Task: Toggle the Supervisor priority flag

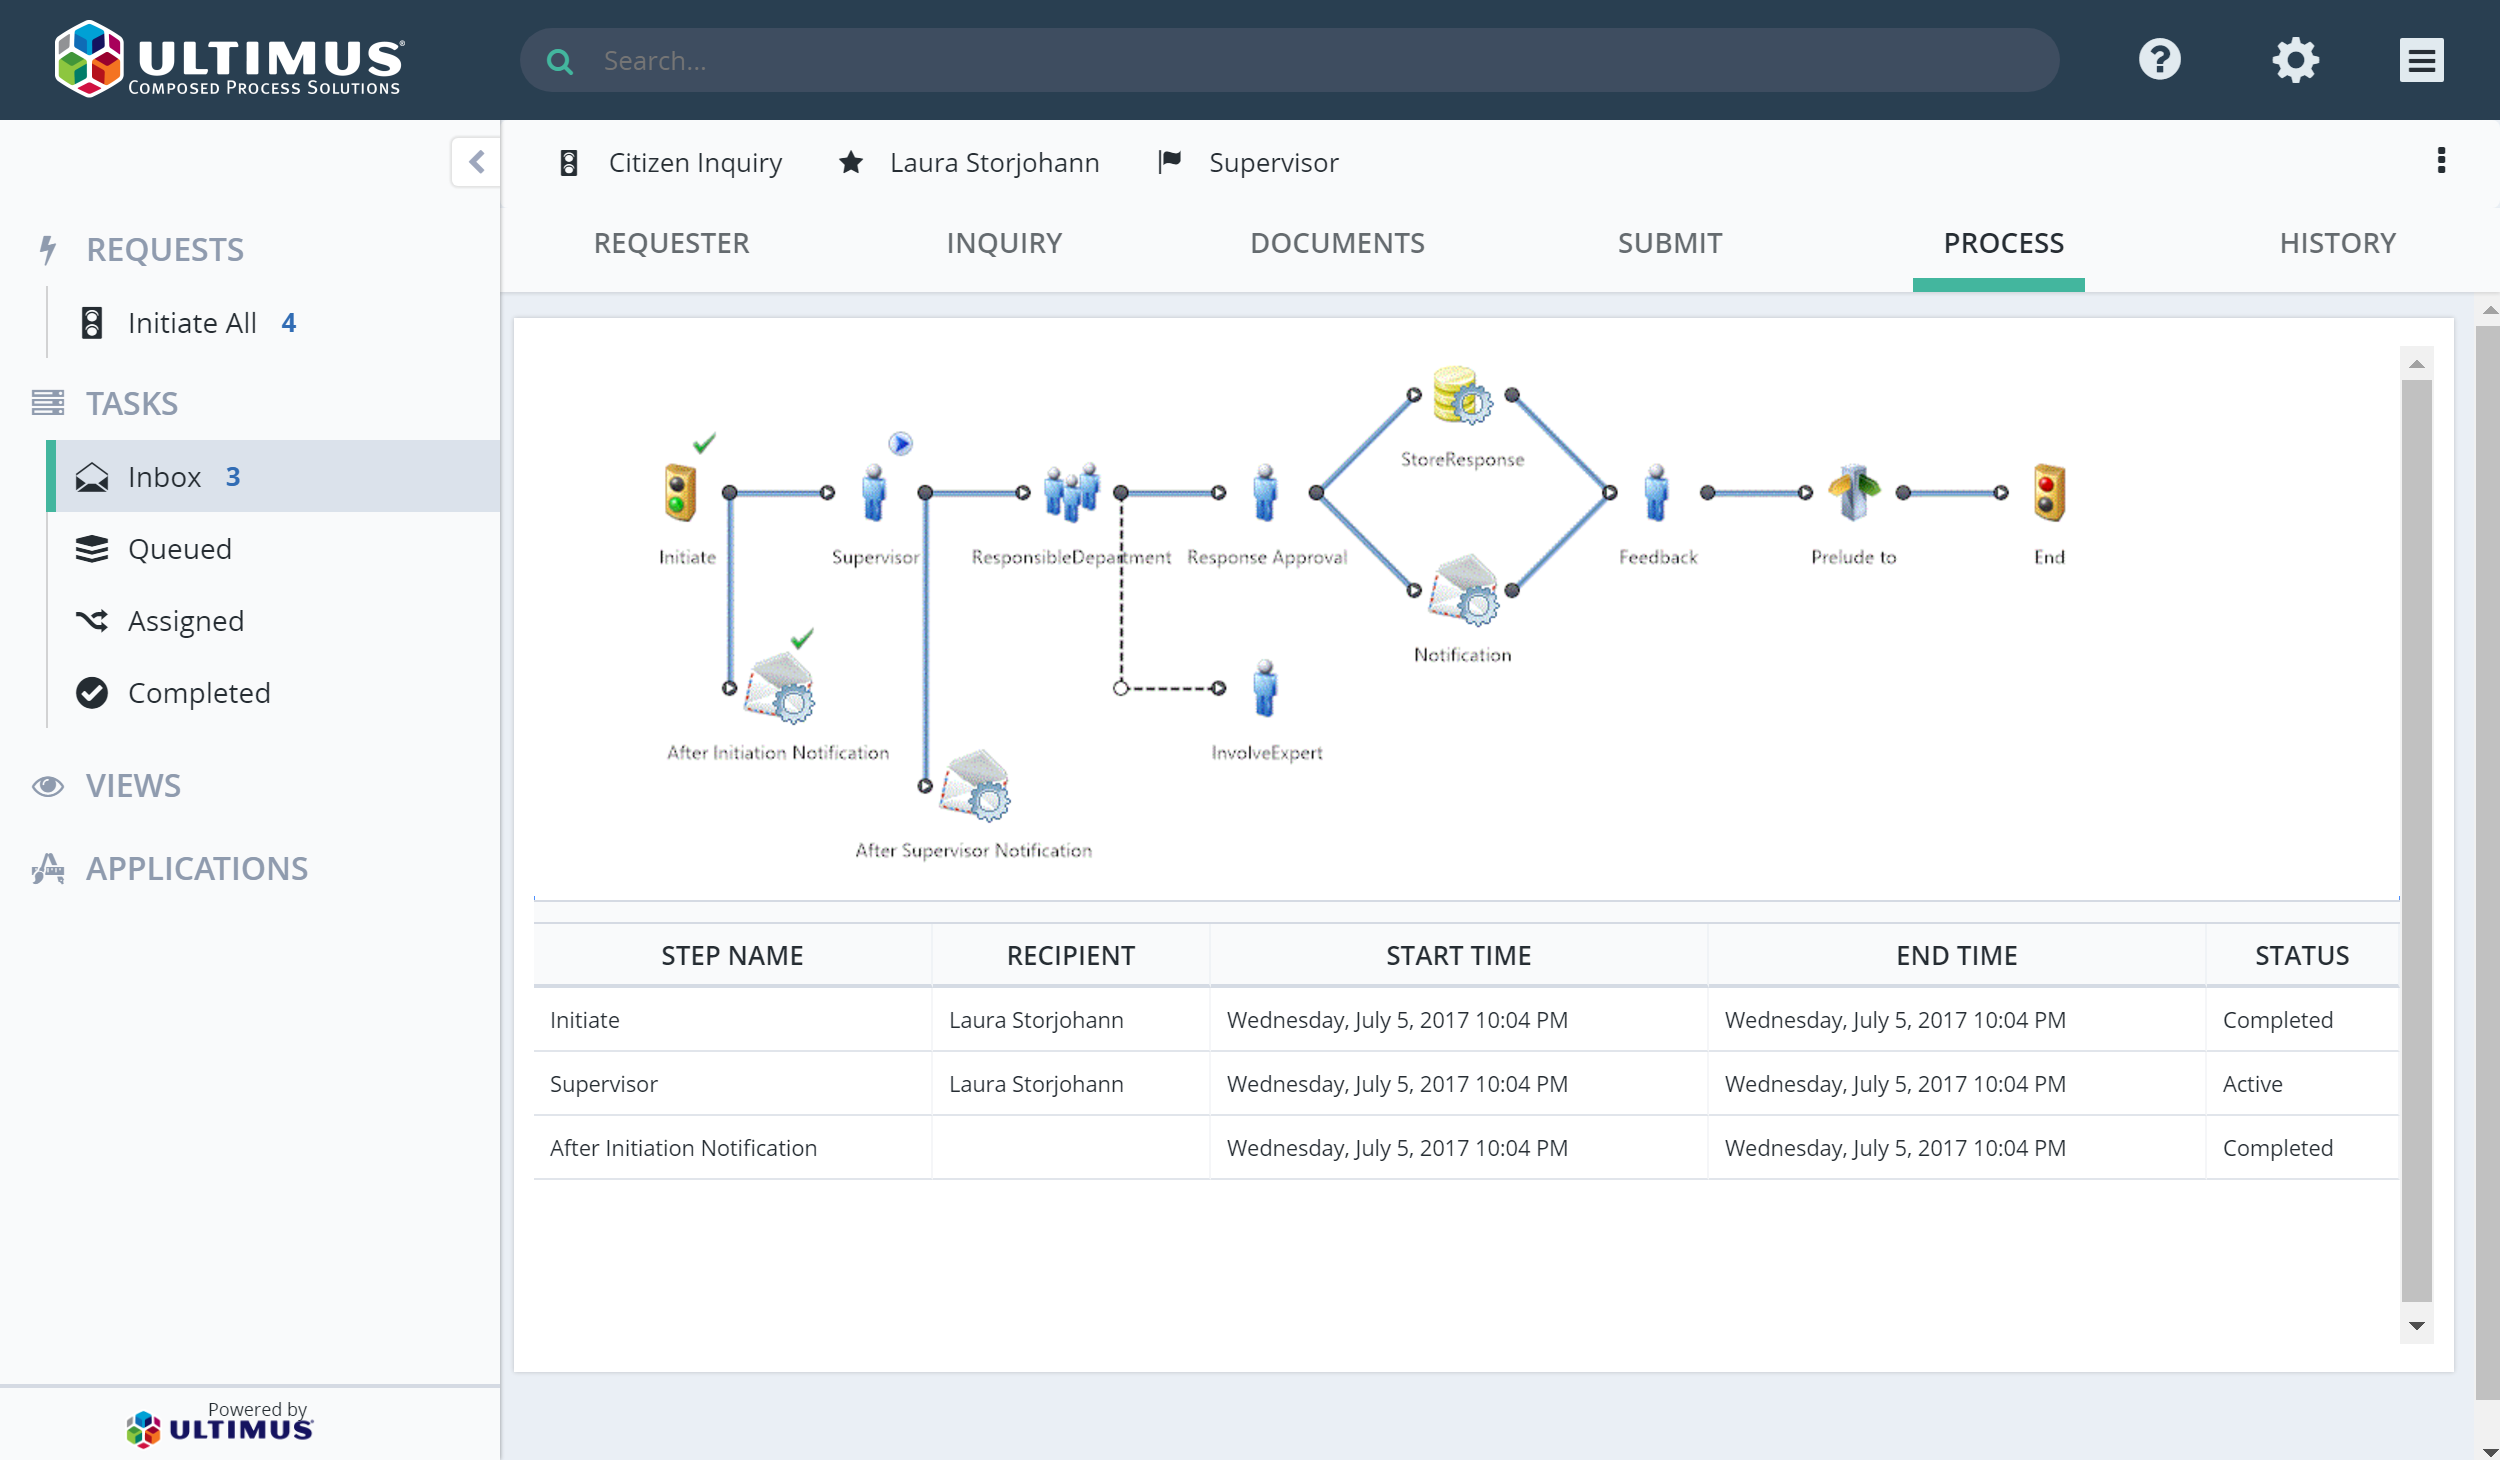Action: click(1170, 162)
